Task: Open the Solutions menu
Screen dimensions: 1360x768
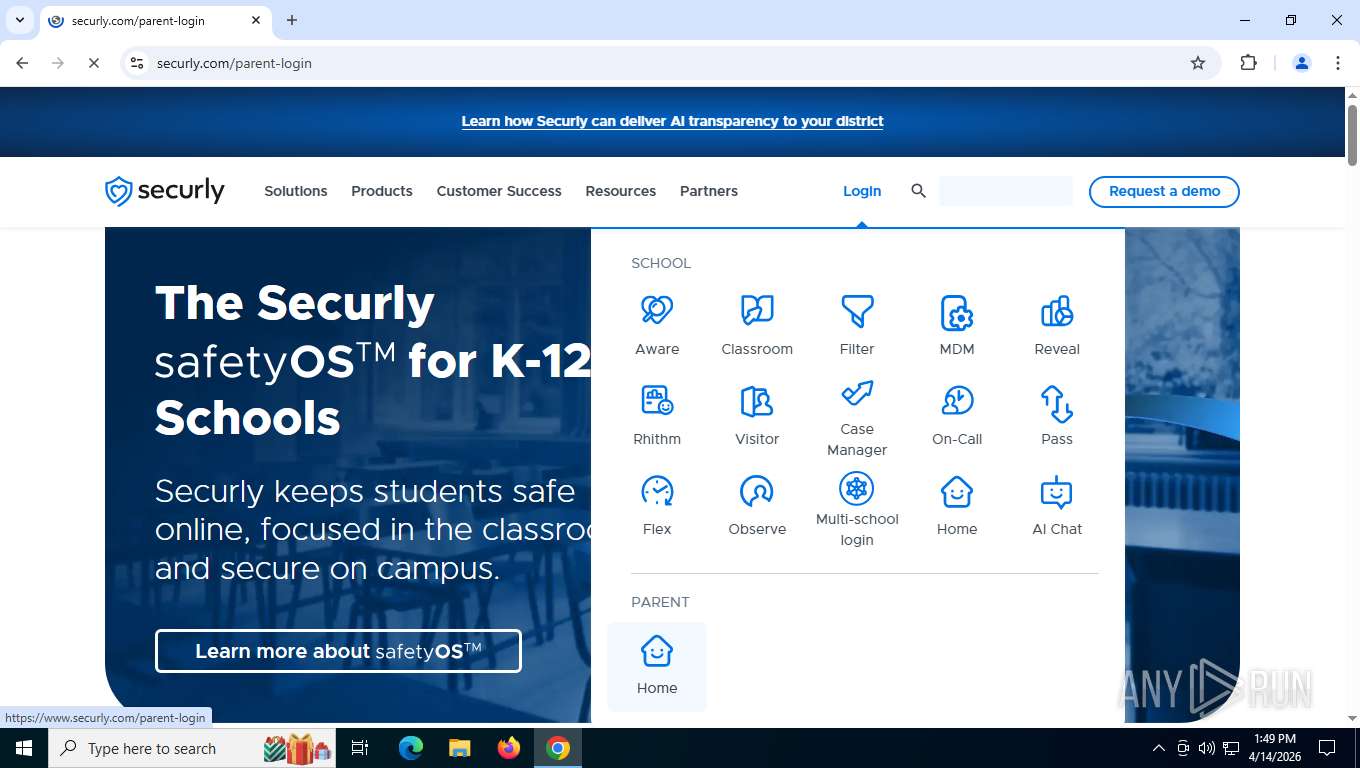Action: point(296,191)
